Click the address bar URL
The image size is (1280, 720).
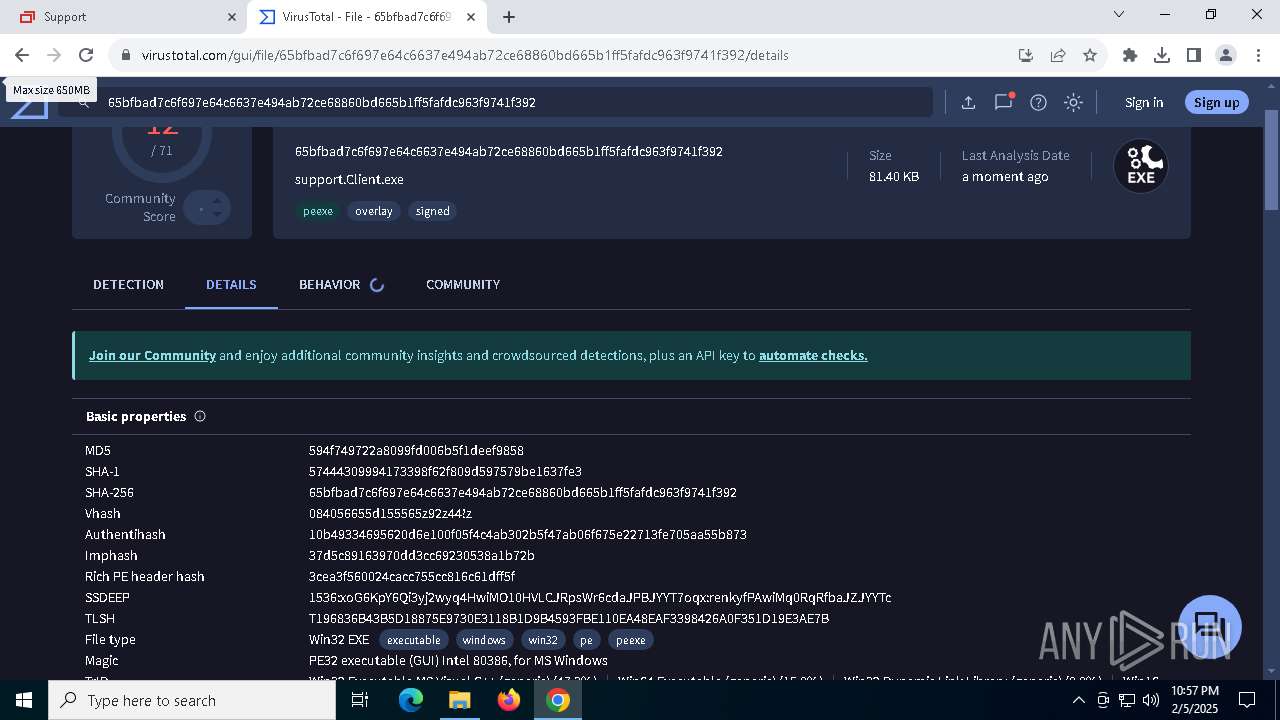pyautogui.click(x=465, y=55)
